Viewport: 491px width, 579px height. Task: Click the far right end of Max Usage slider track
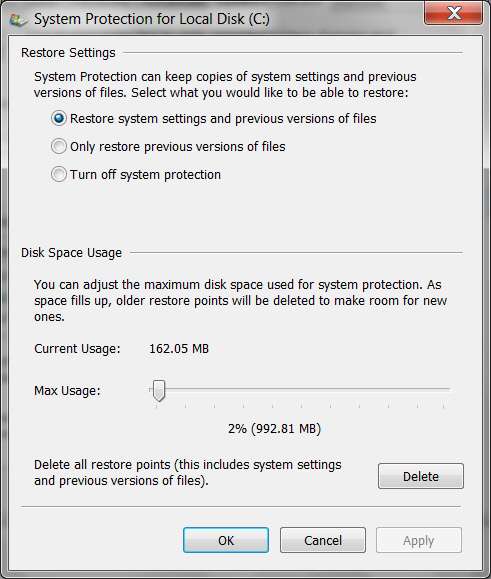coord(448,389)
